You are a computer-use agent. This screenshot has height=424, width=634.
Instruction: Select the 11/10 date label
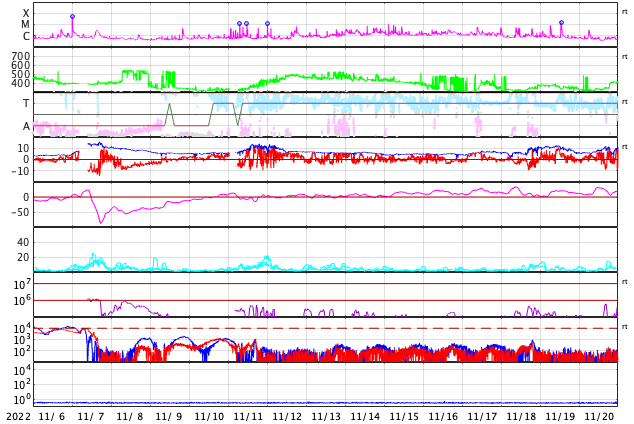[x=209, y=416]
